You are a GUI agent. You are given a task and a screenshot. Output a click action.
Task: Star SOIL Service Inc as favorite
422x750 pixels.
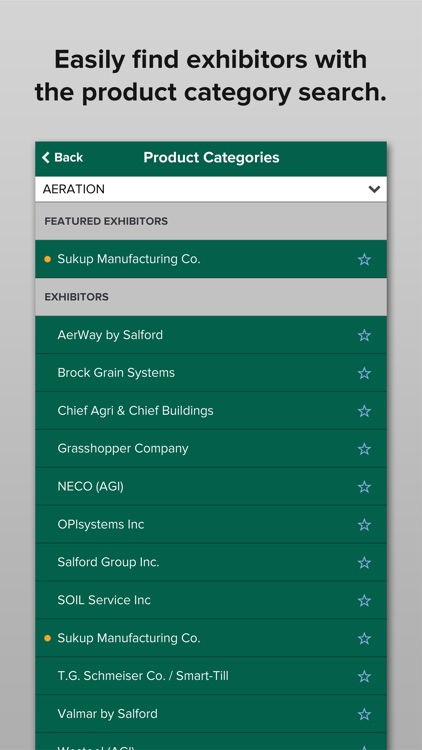tap(364, 600)
